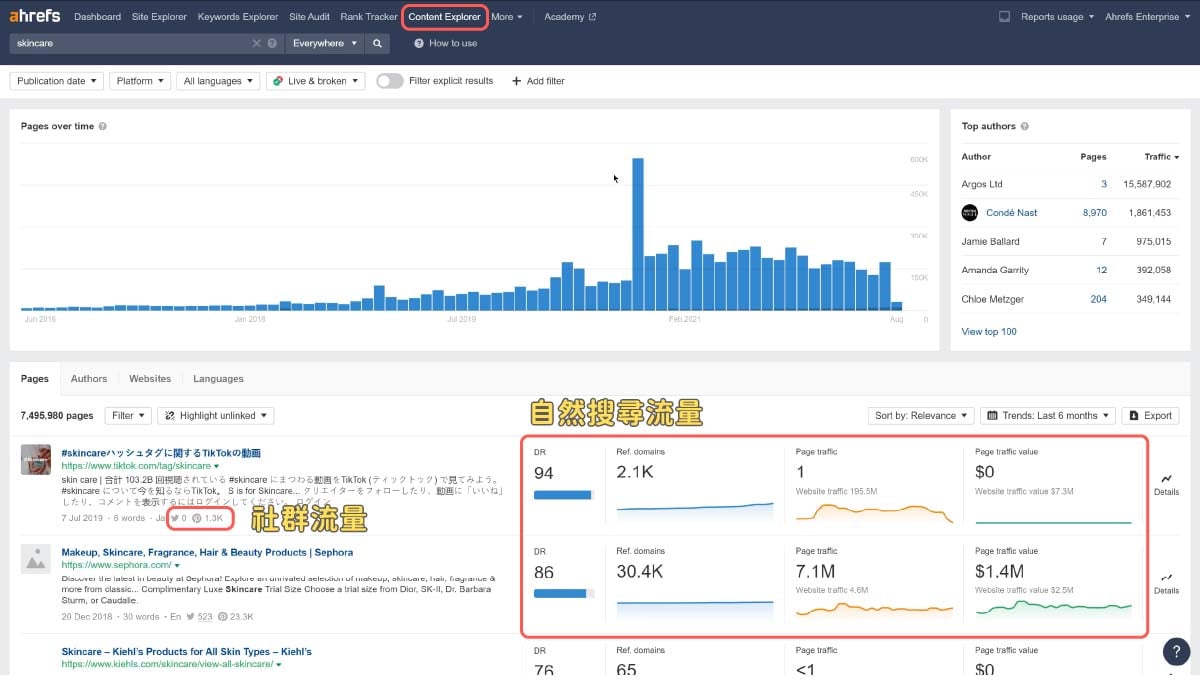Image resolution: width=1200 pixels, height=680 pixels.
Task: Open Sort by: Relevance dropdown
Action: [921, 415]
